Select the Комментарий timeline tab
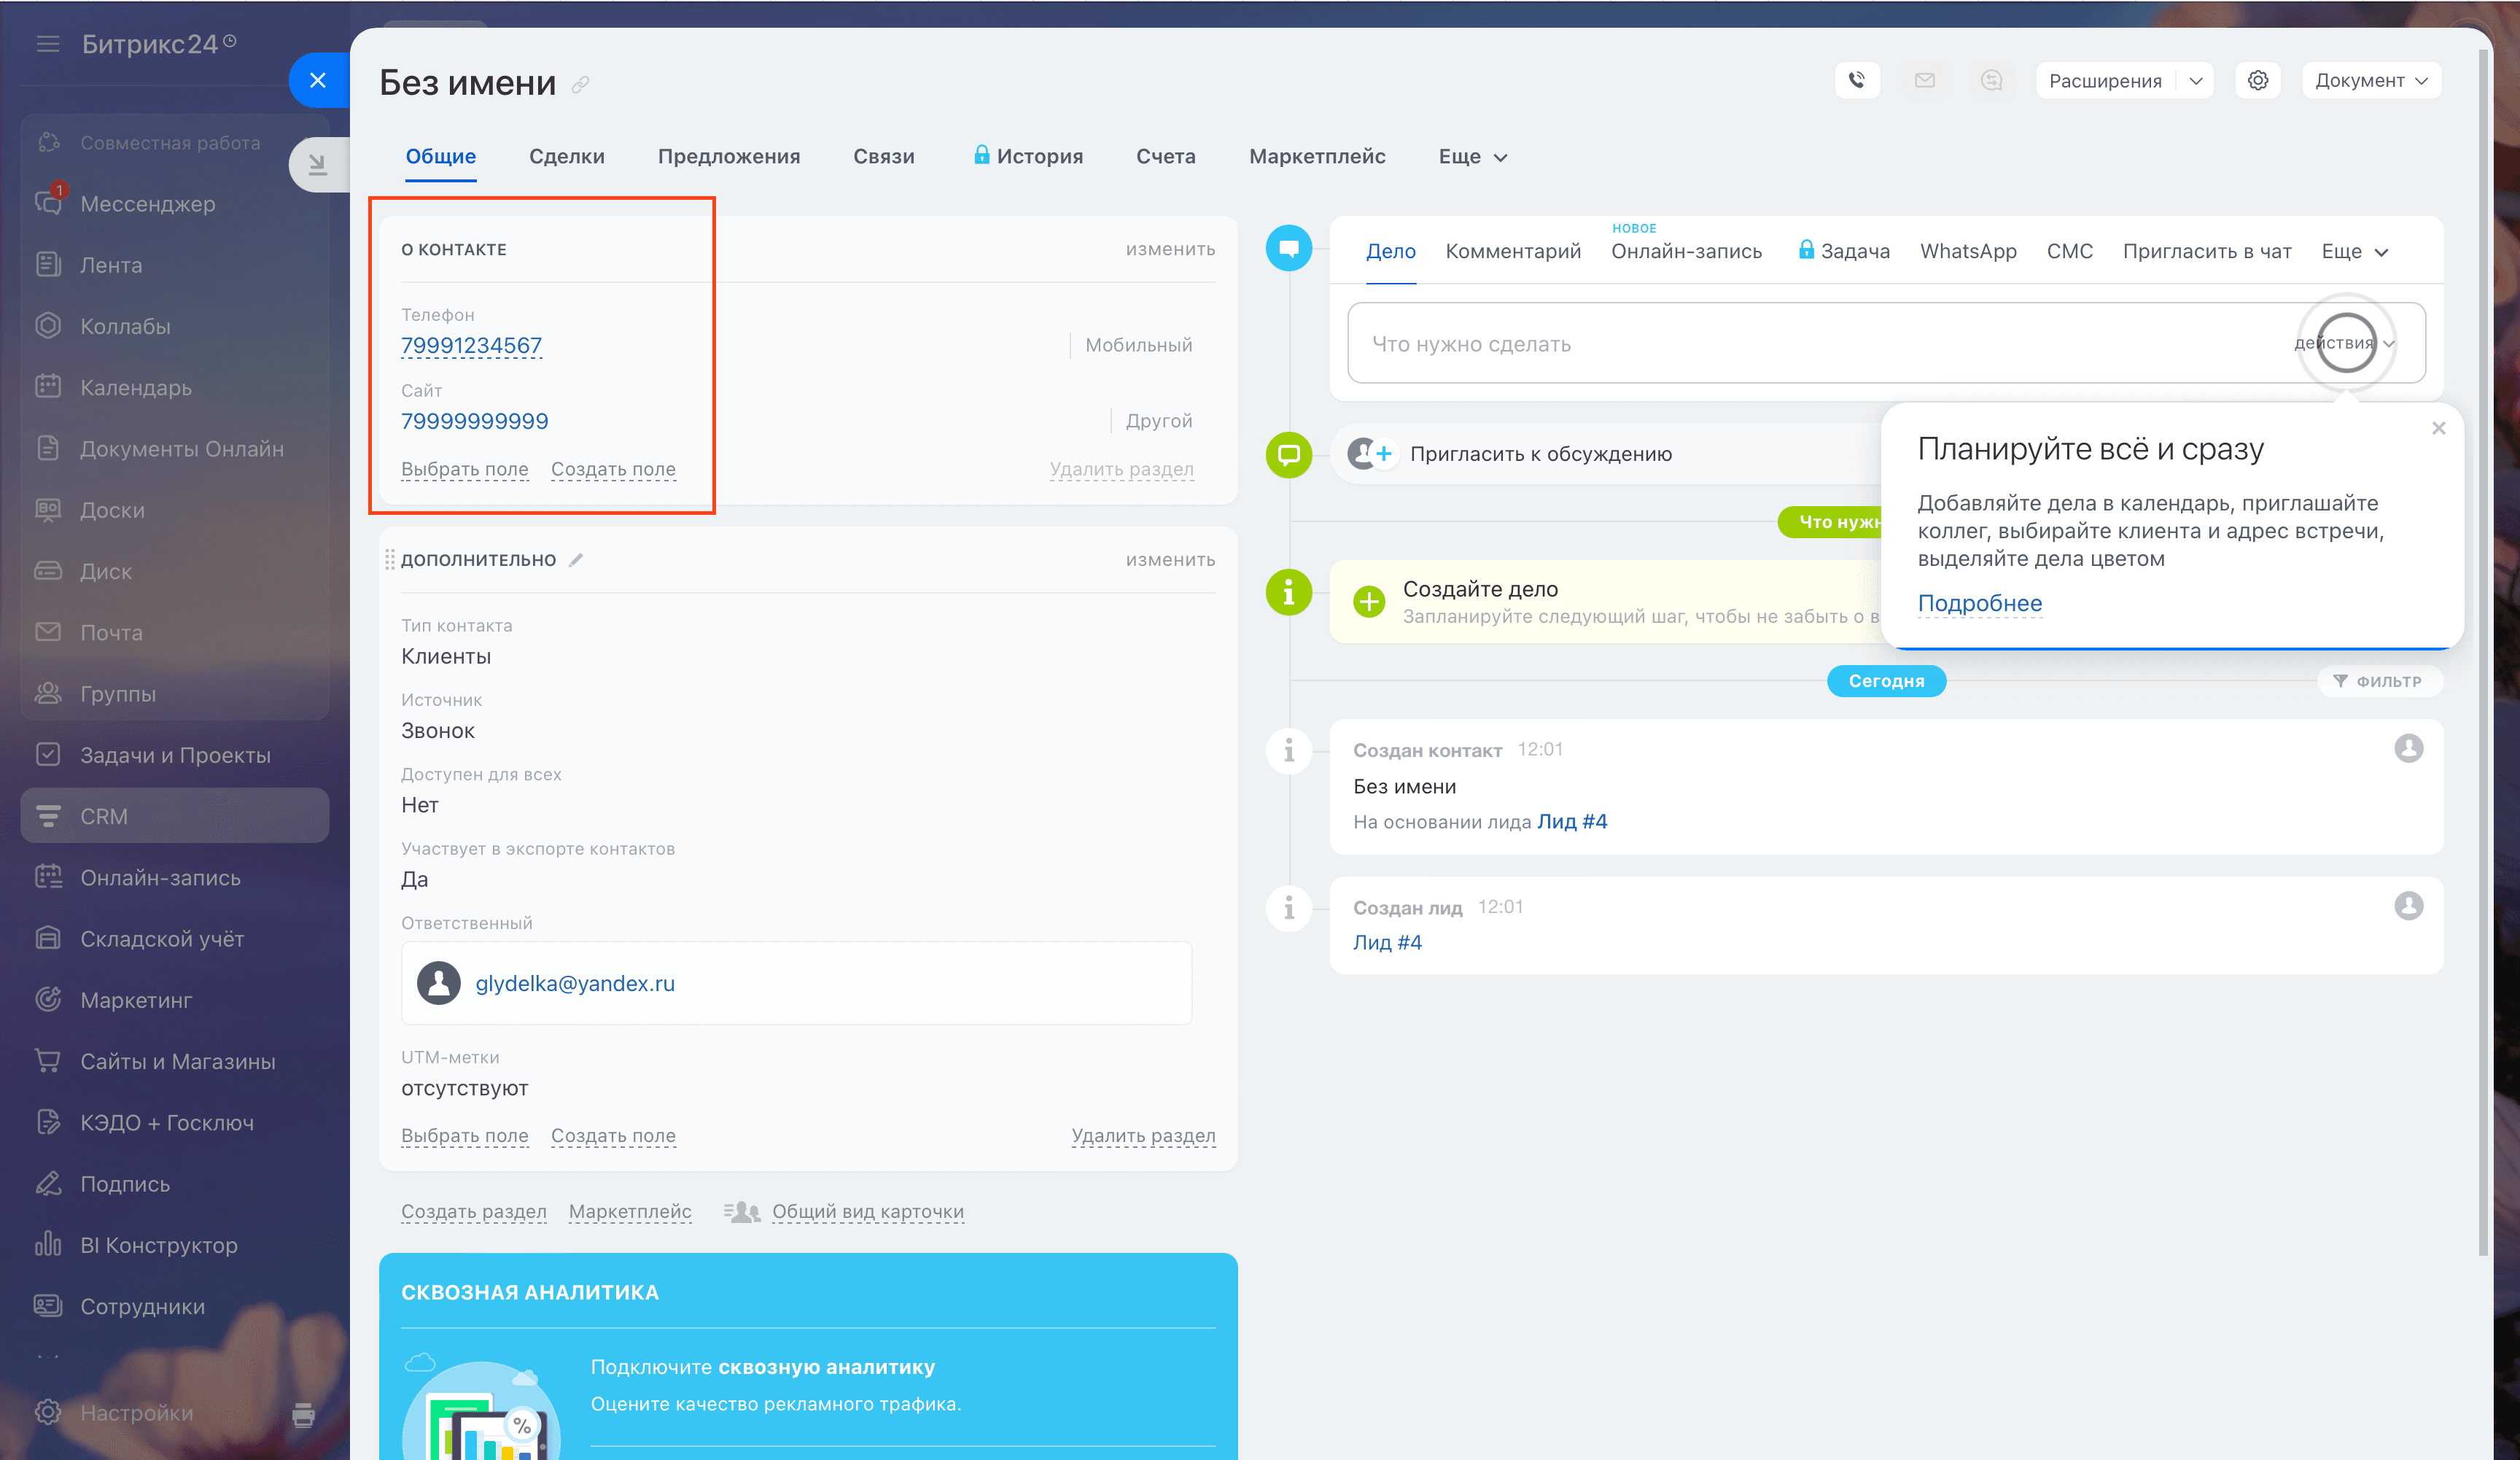 1512,251
